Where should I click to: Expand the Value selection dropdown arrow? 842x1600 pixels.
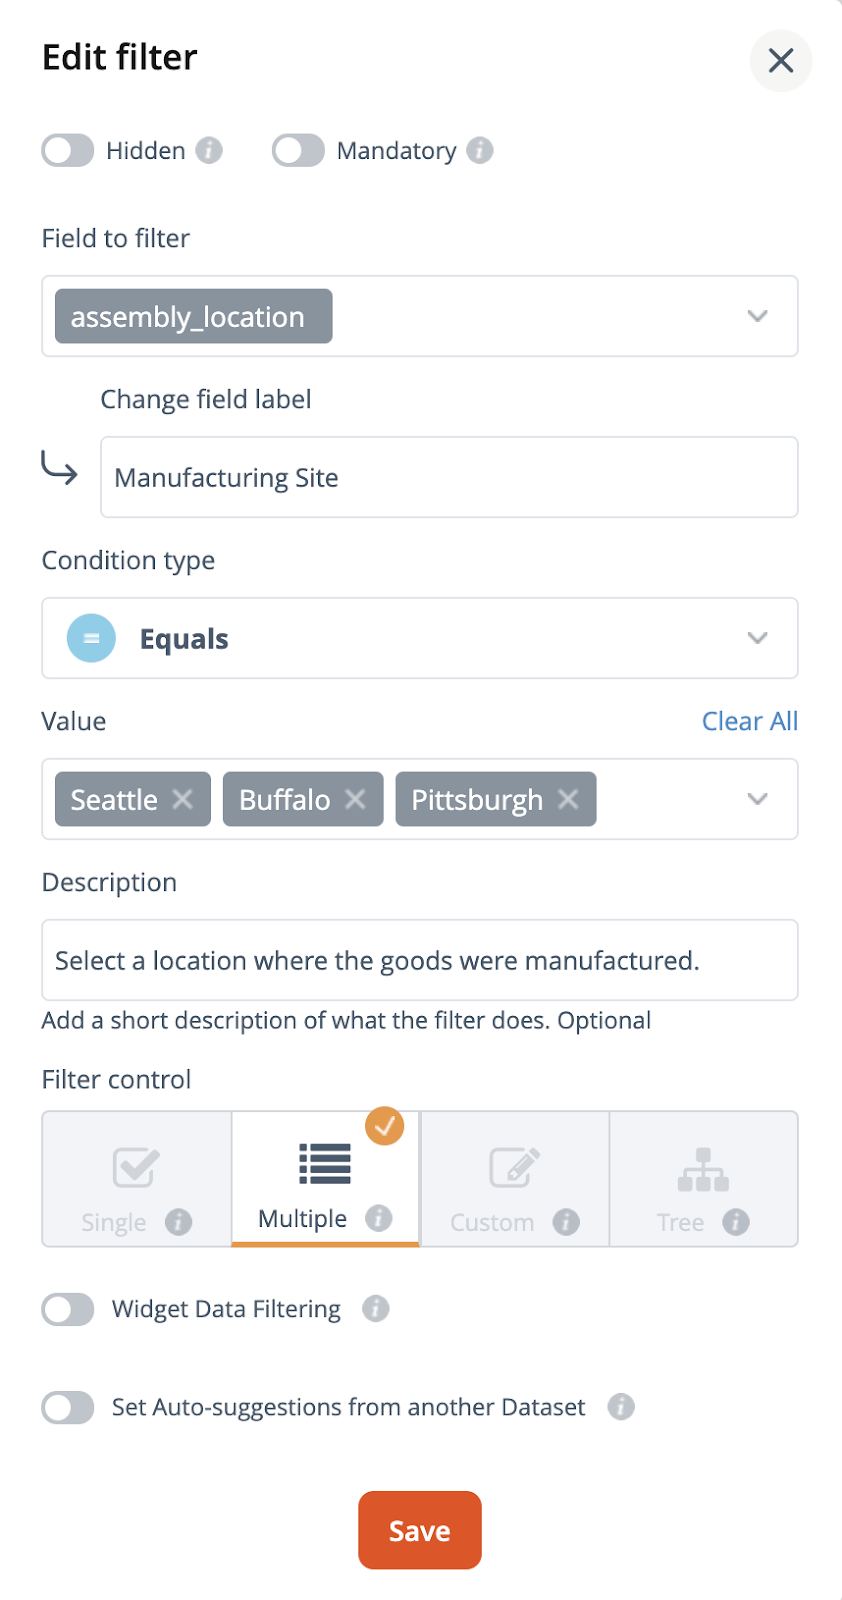pos(757,799)
